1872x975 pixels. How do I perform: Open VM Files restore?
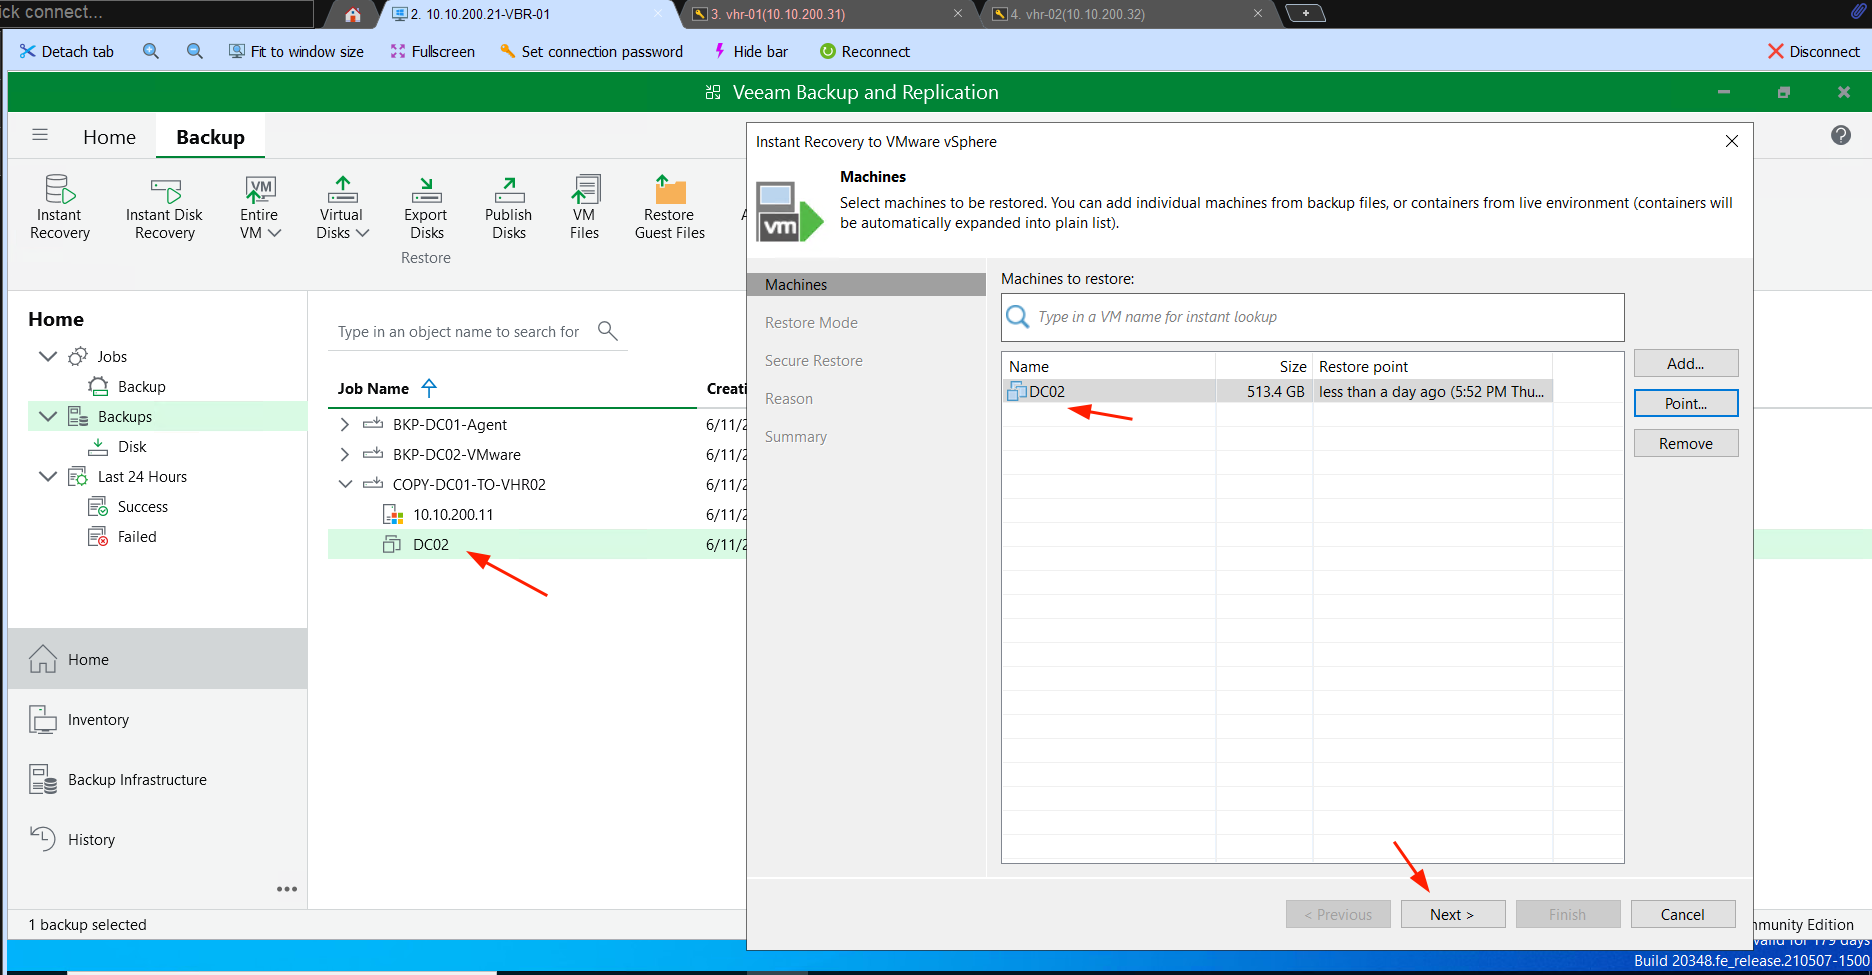(x=585, y=207)
